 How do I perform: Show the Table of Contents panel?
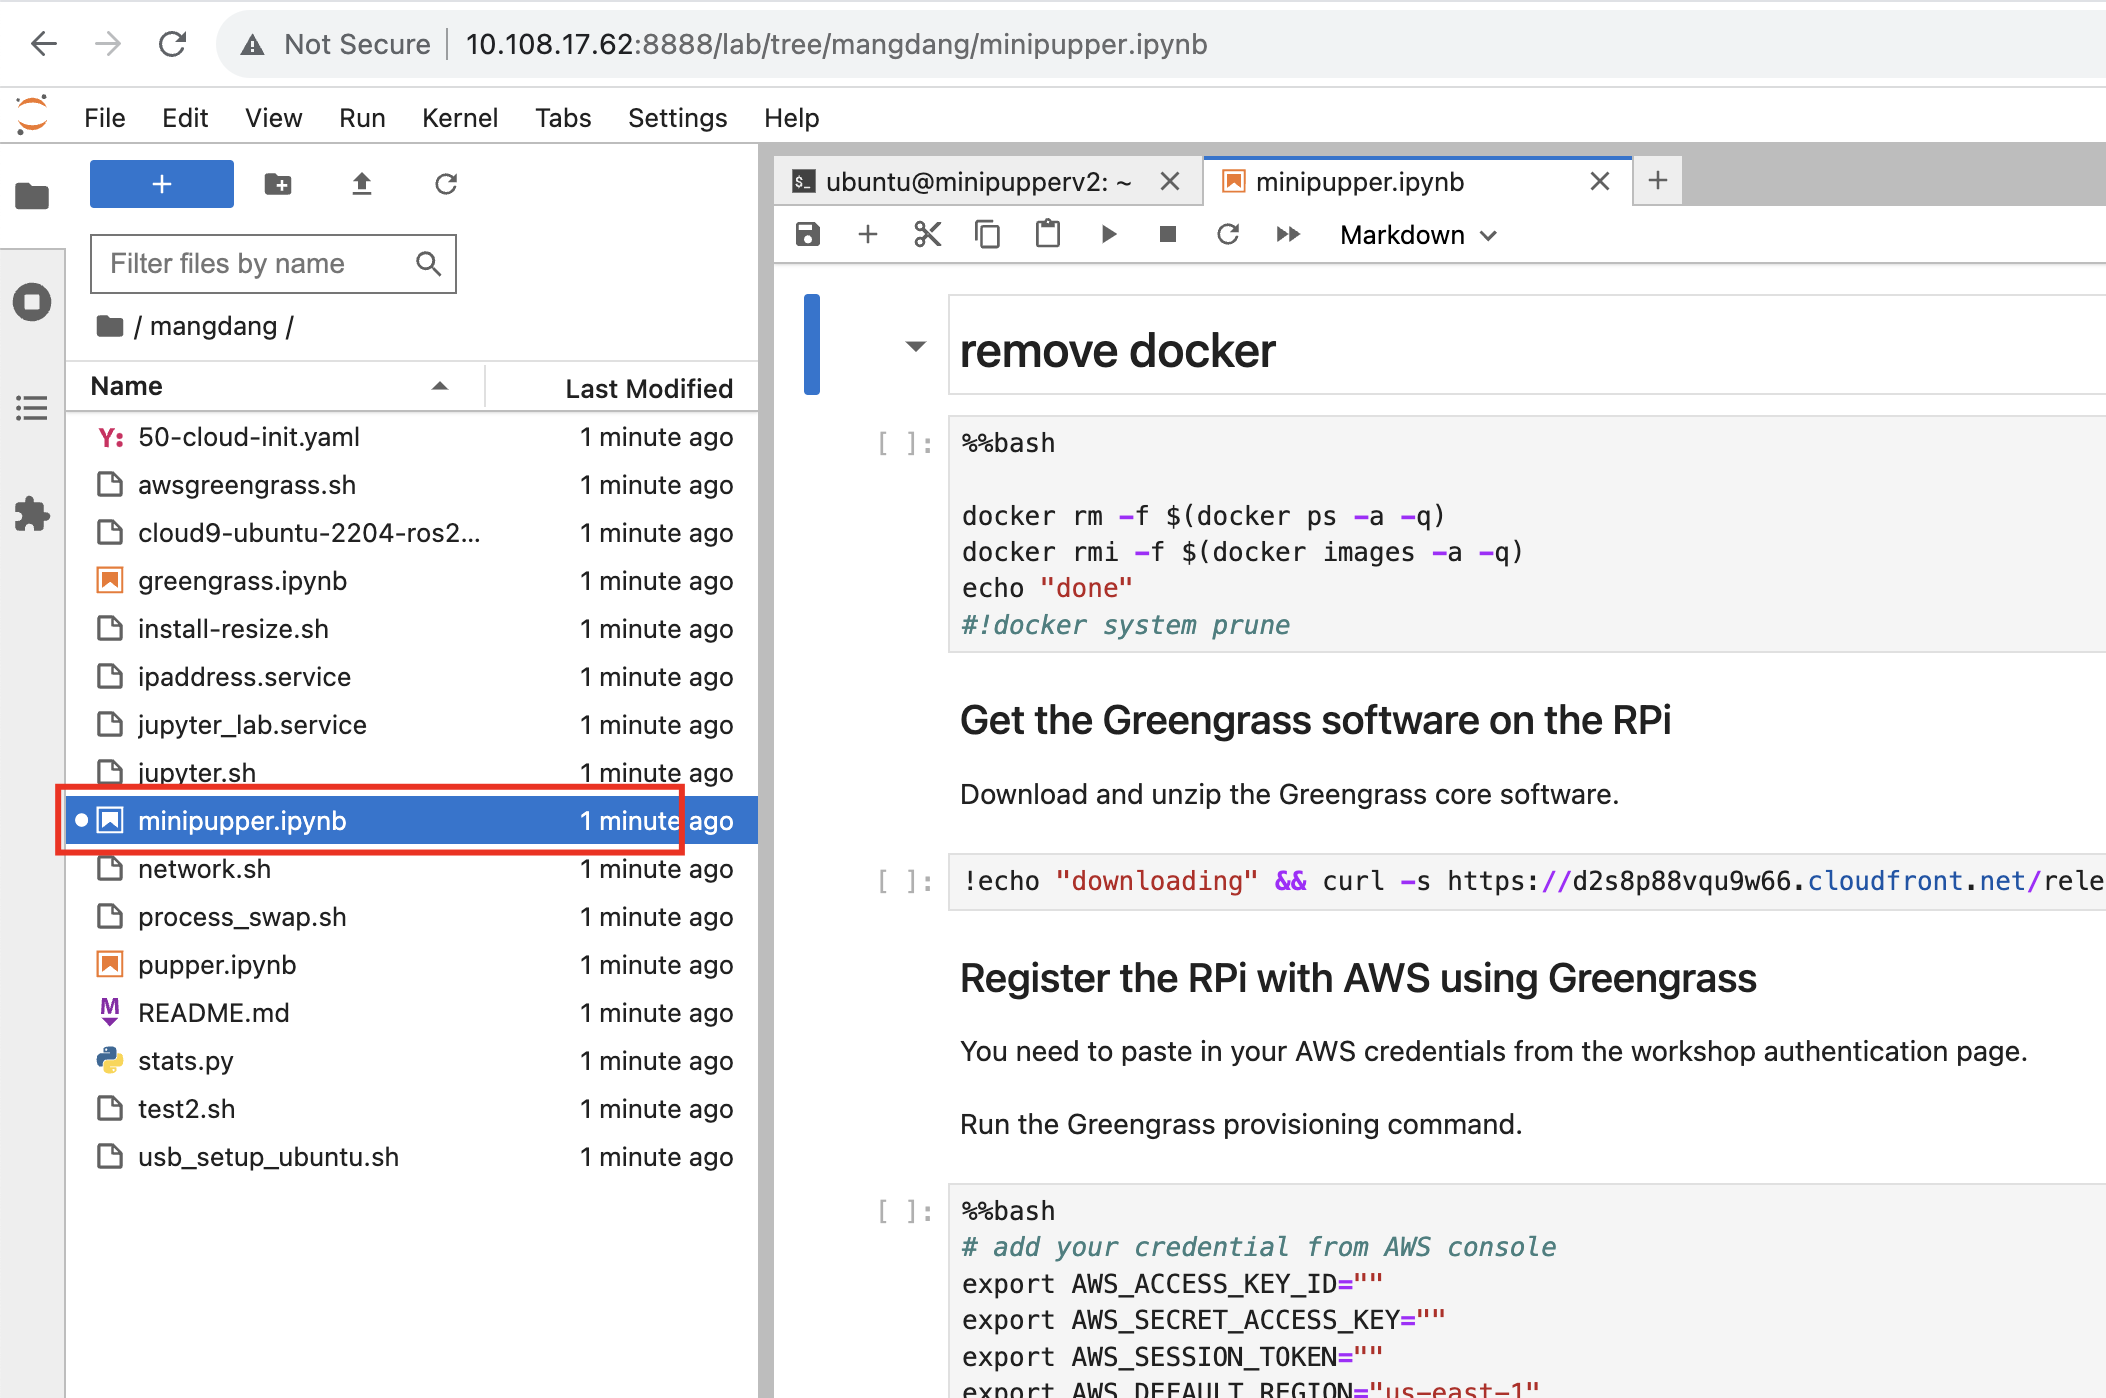tap(32, 408)
